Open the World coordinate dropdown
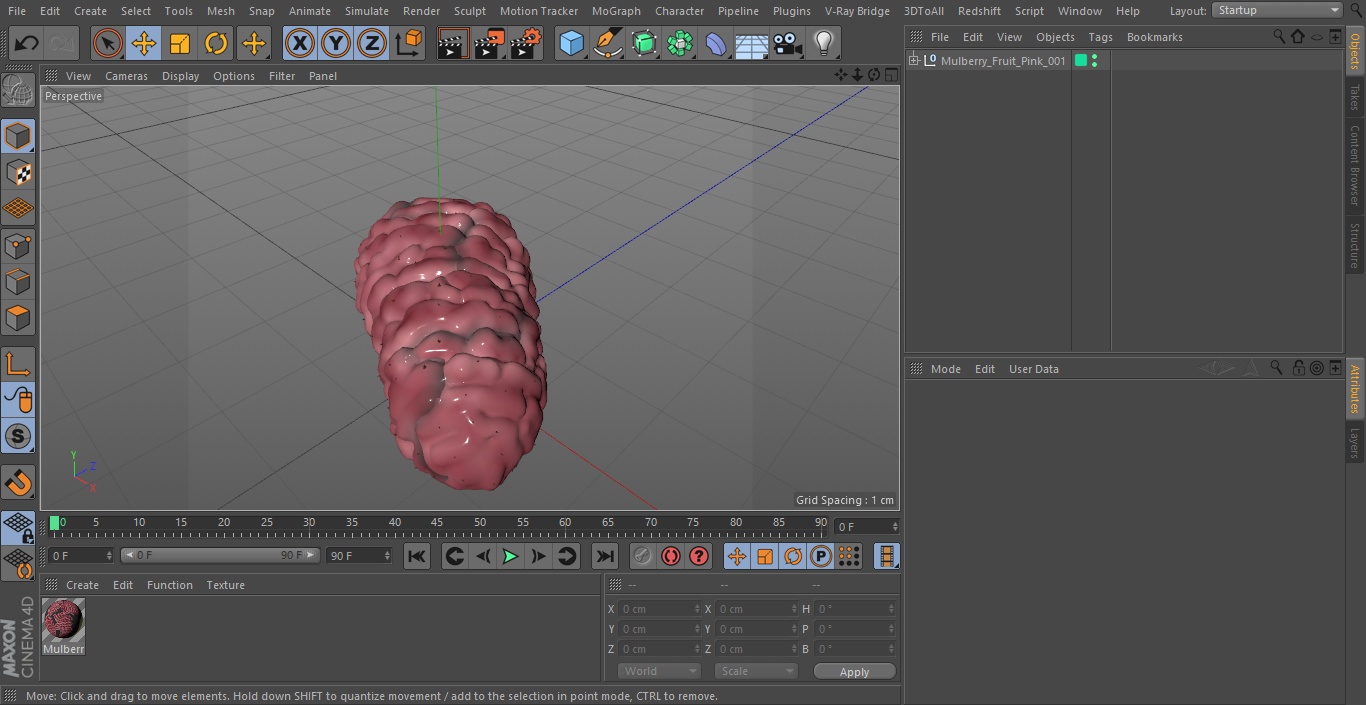Image resolution: width=1366 pixels, height=705 pixels. point(659,671)
